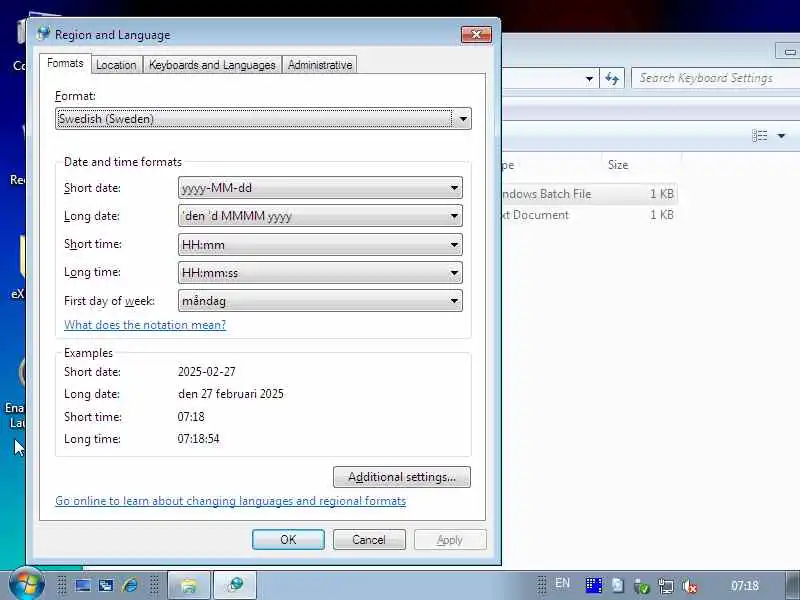
Task: Click the Switch between windows quick launch icon
Action: (x=106, y=585)
